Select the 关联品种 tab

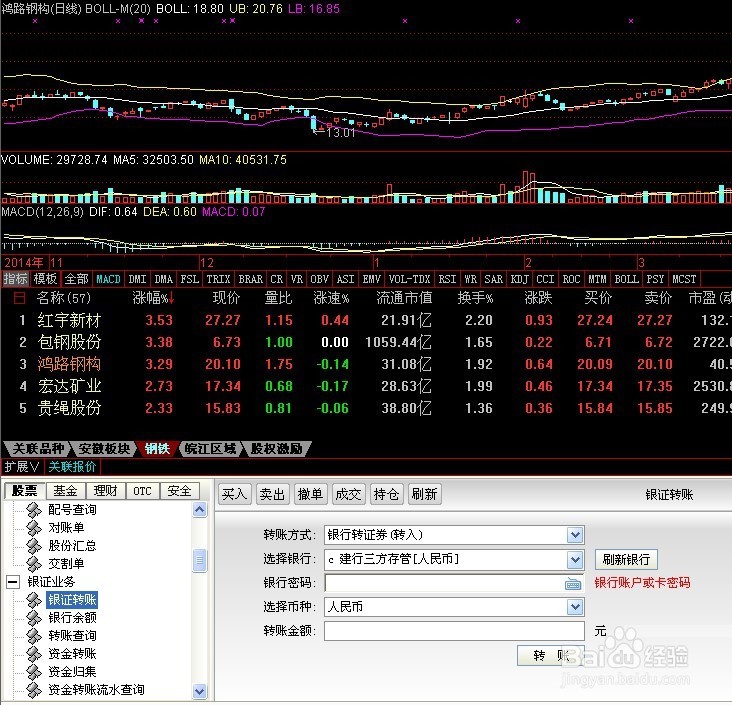click(37, 449)
